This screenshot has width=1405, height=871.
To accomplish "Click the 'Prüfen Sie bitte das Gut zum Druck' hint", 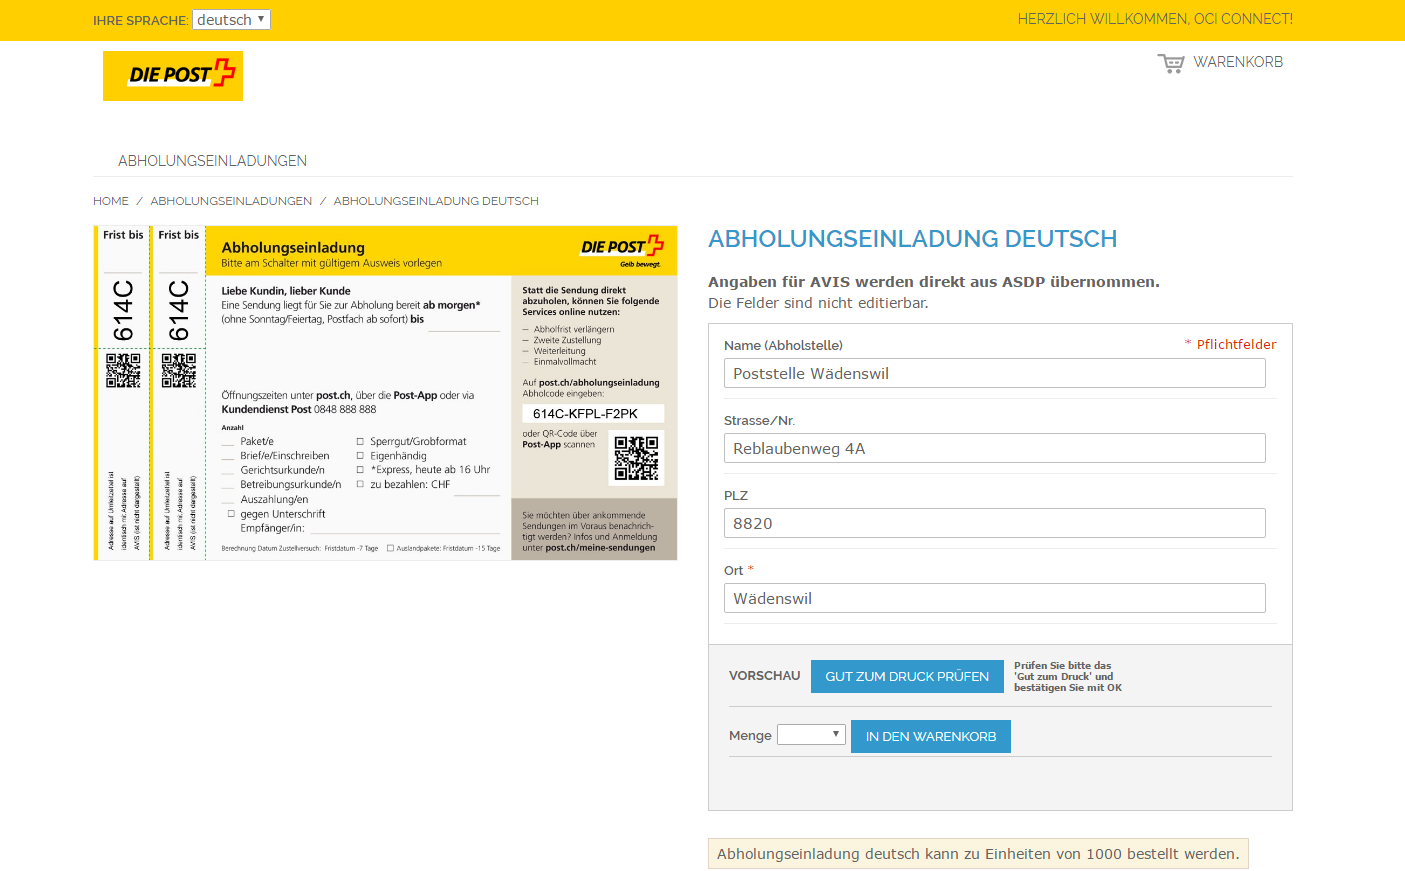I will (1068, 677).
